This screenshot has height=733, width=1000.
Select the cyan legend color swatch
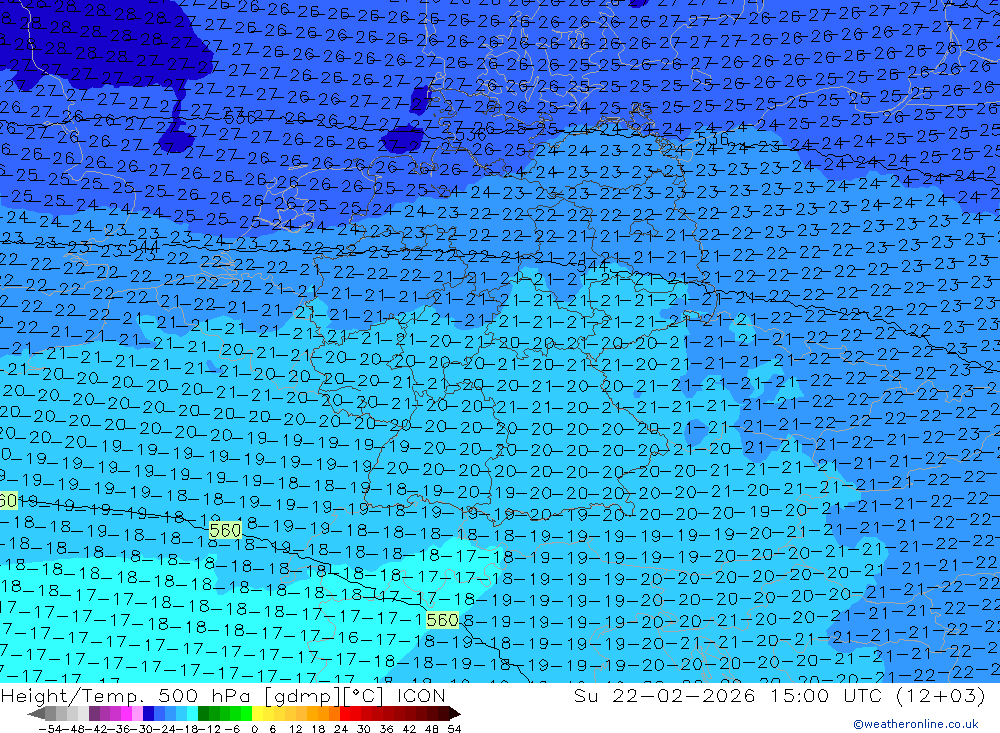click(x=192, y=713)
